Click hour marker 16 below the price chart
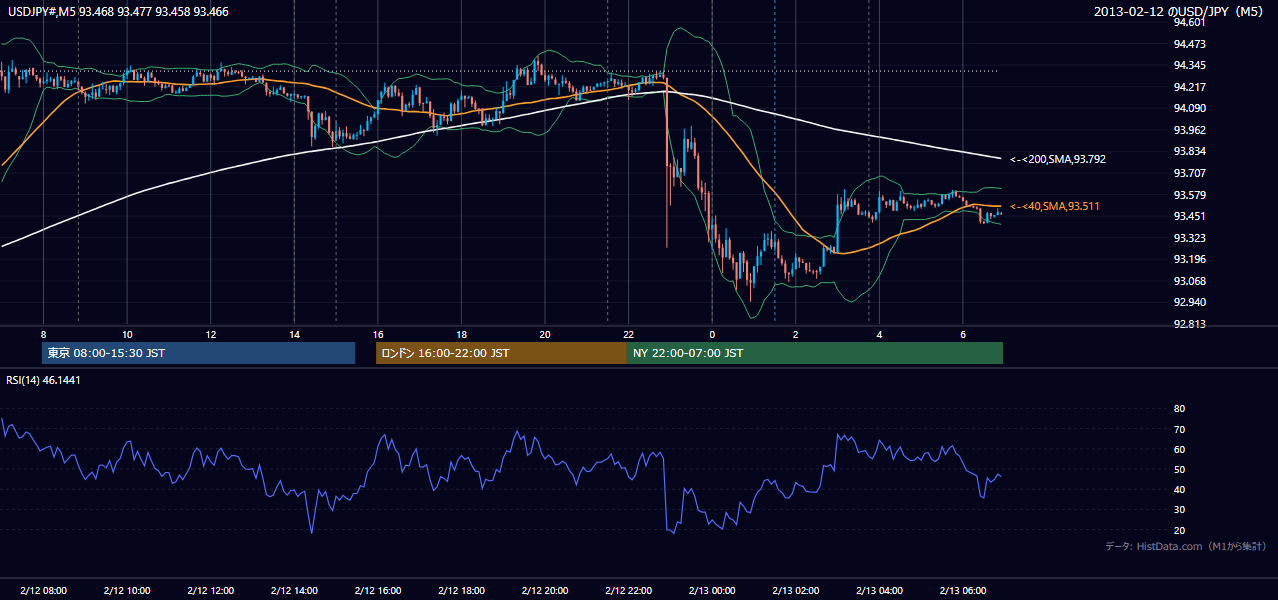 coord(378,334)
